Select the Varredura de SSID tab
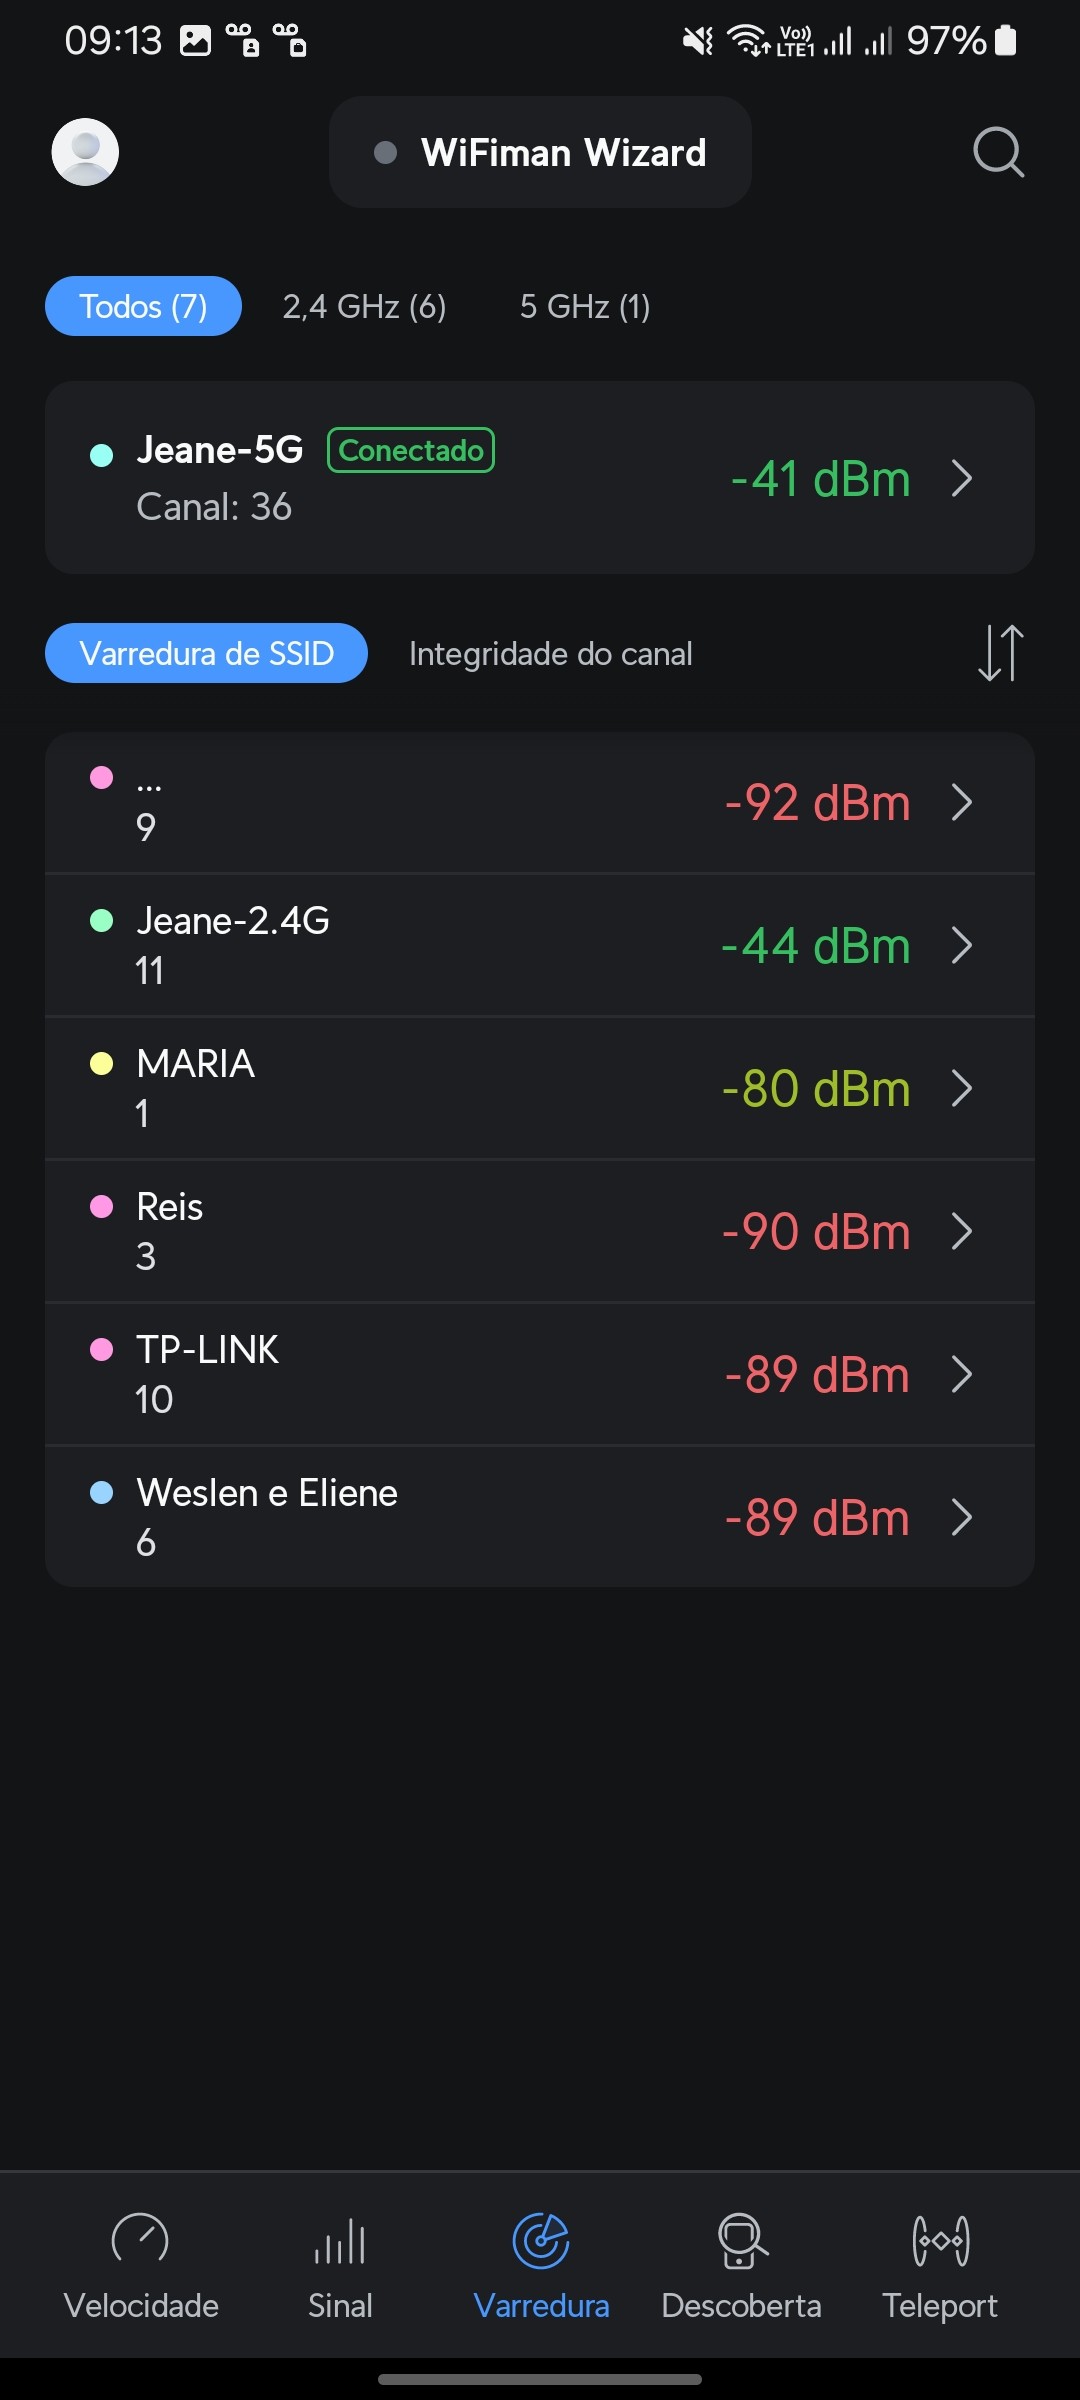Viewport: 1080px width, 2400px height. (x=206, y=654)
